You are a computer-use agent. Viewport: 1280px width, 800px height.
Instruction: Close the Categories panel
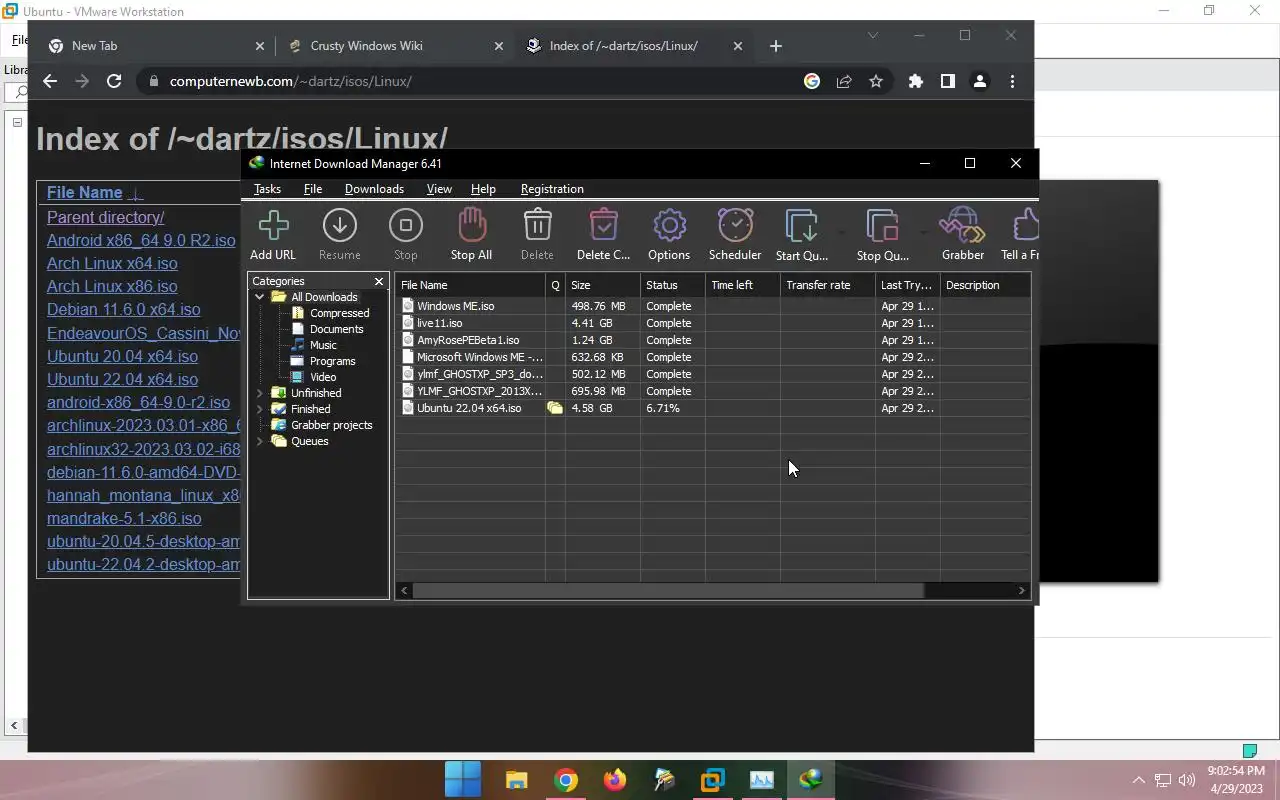coord(379,282)
